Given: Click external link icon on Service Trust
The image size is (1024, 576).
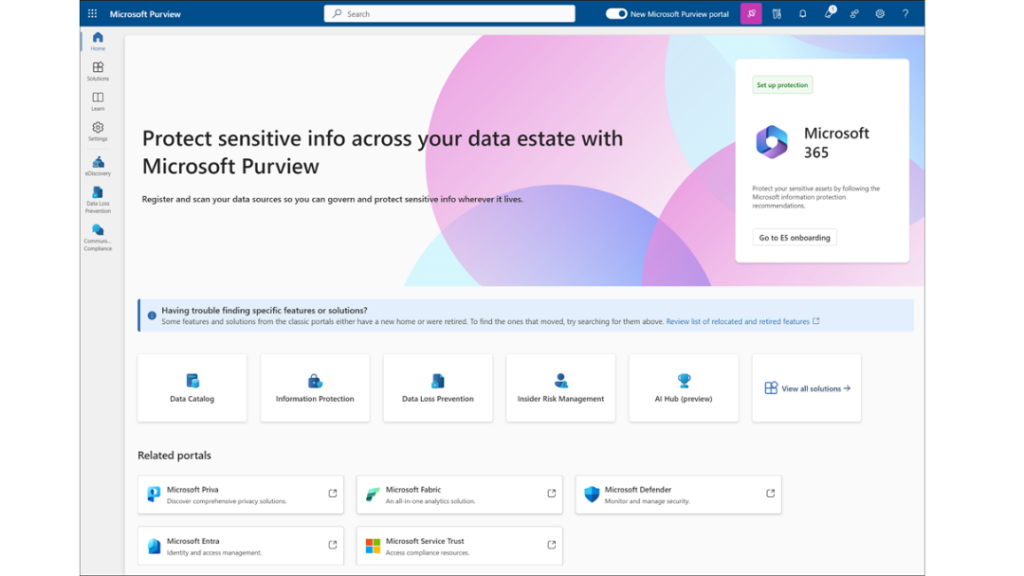Looking at the screenshot, I should coord(551,545).
